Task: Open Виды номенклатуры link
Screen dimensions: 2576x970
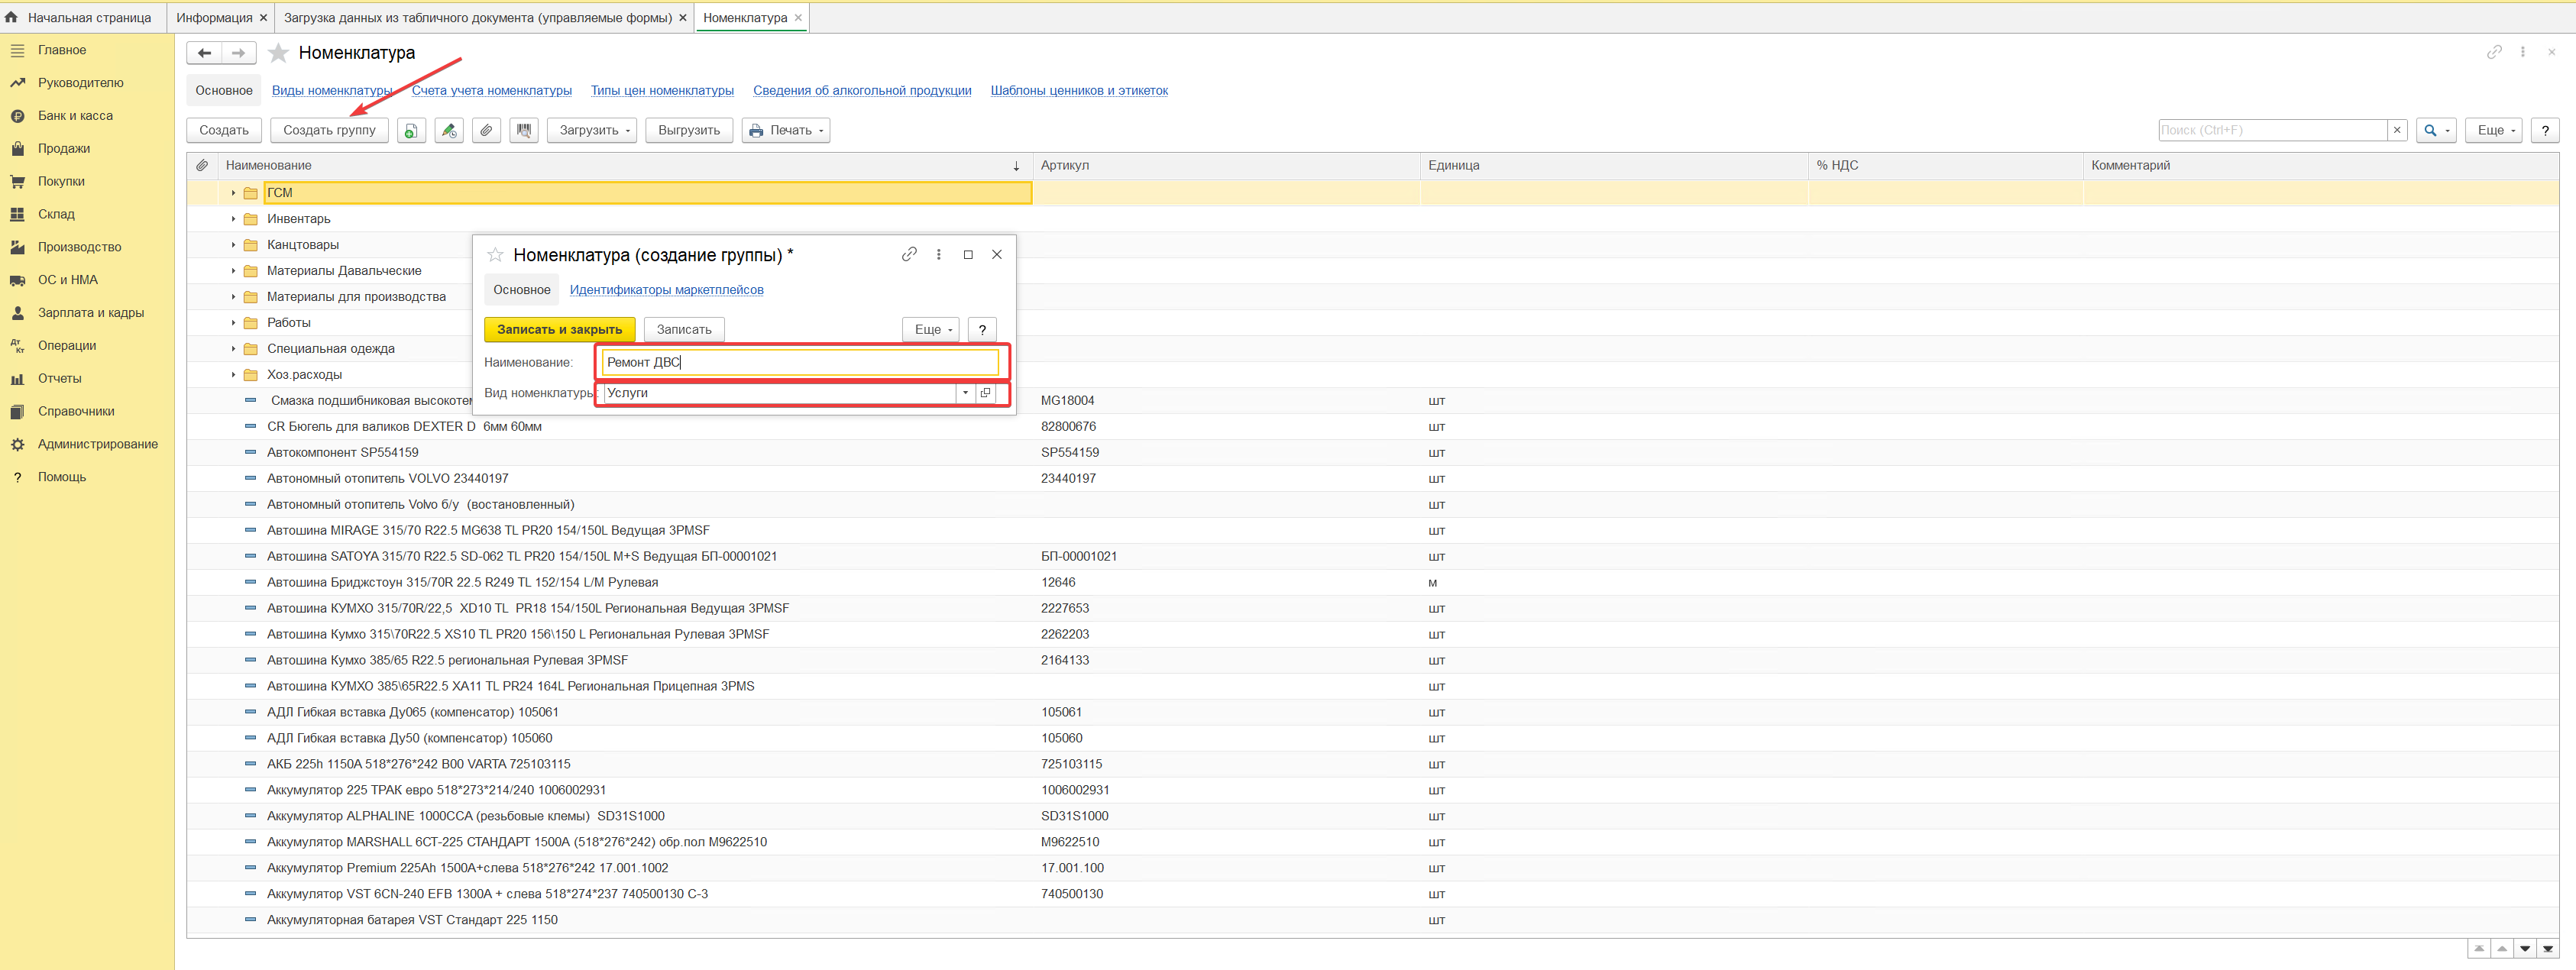Action: point(332,91)
